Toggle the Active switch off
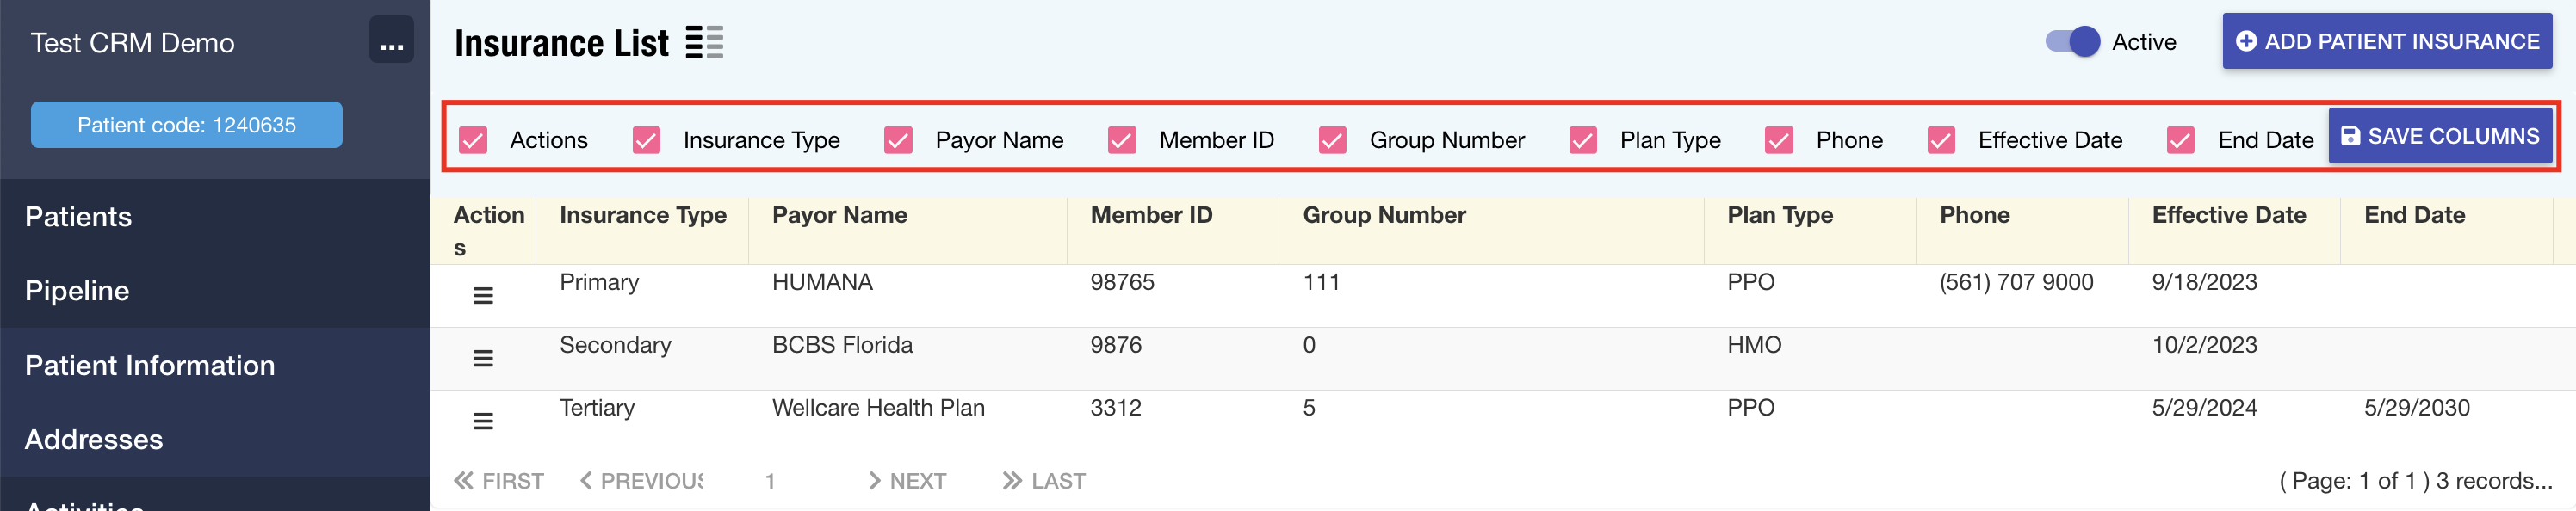2576x511 pixels. pos(2072,42)
